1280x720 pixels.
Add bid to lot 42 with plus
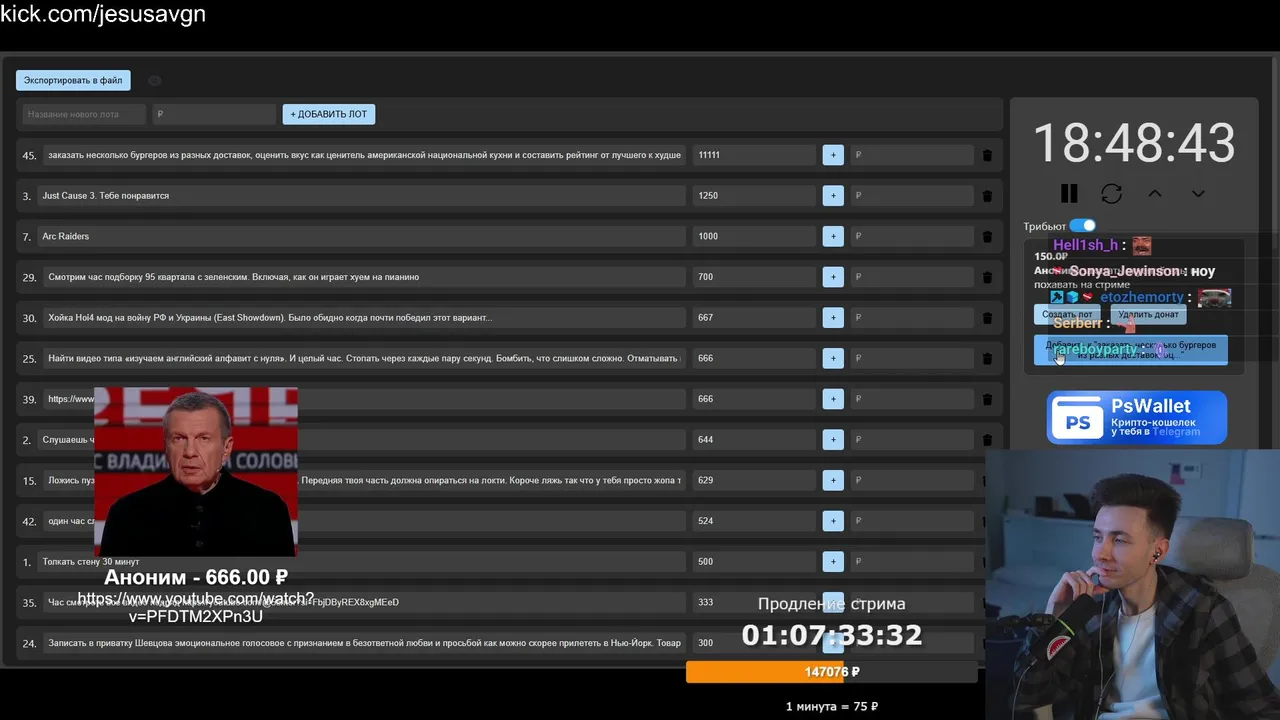click(833, 521)
